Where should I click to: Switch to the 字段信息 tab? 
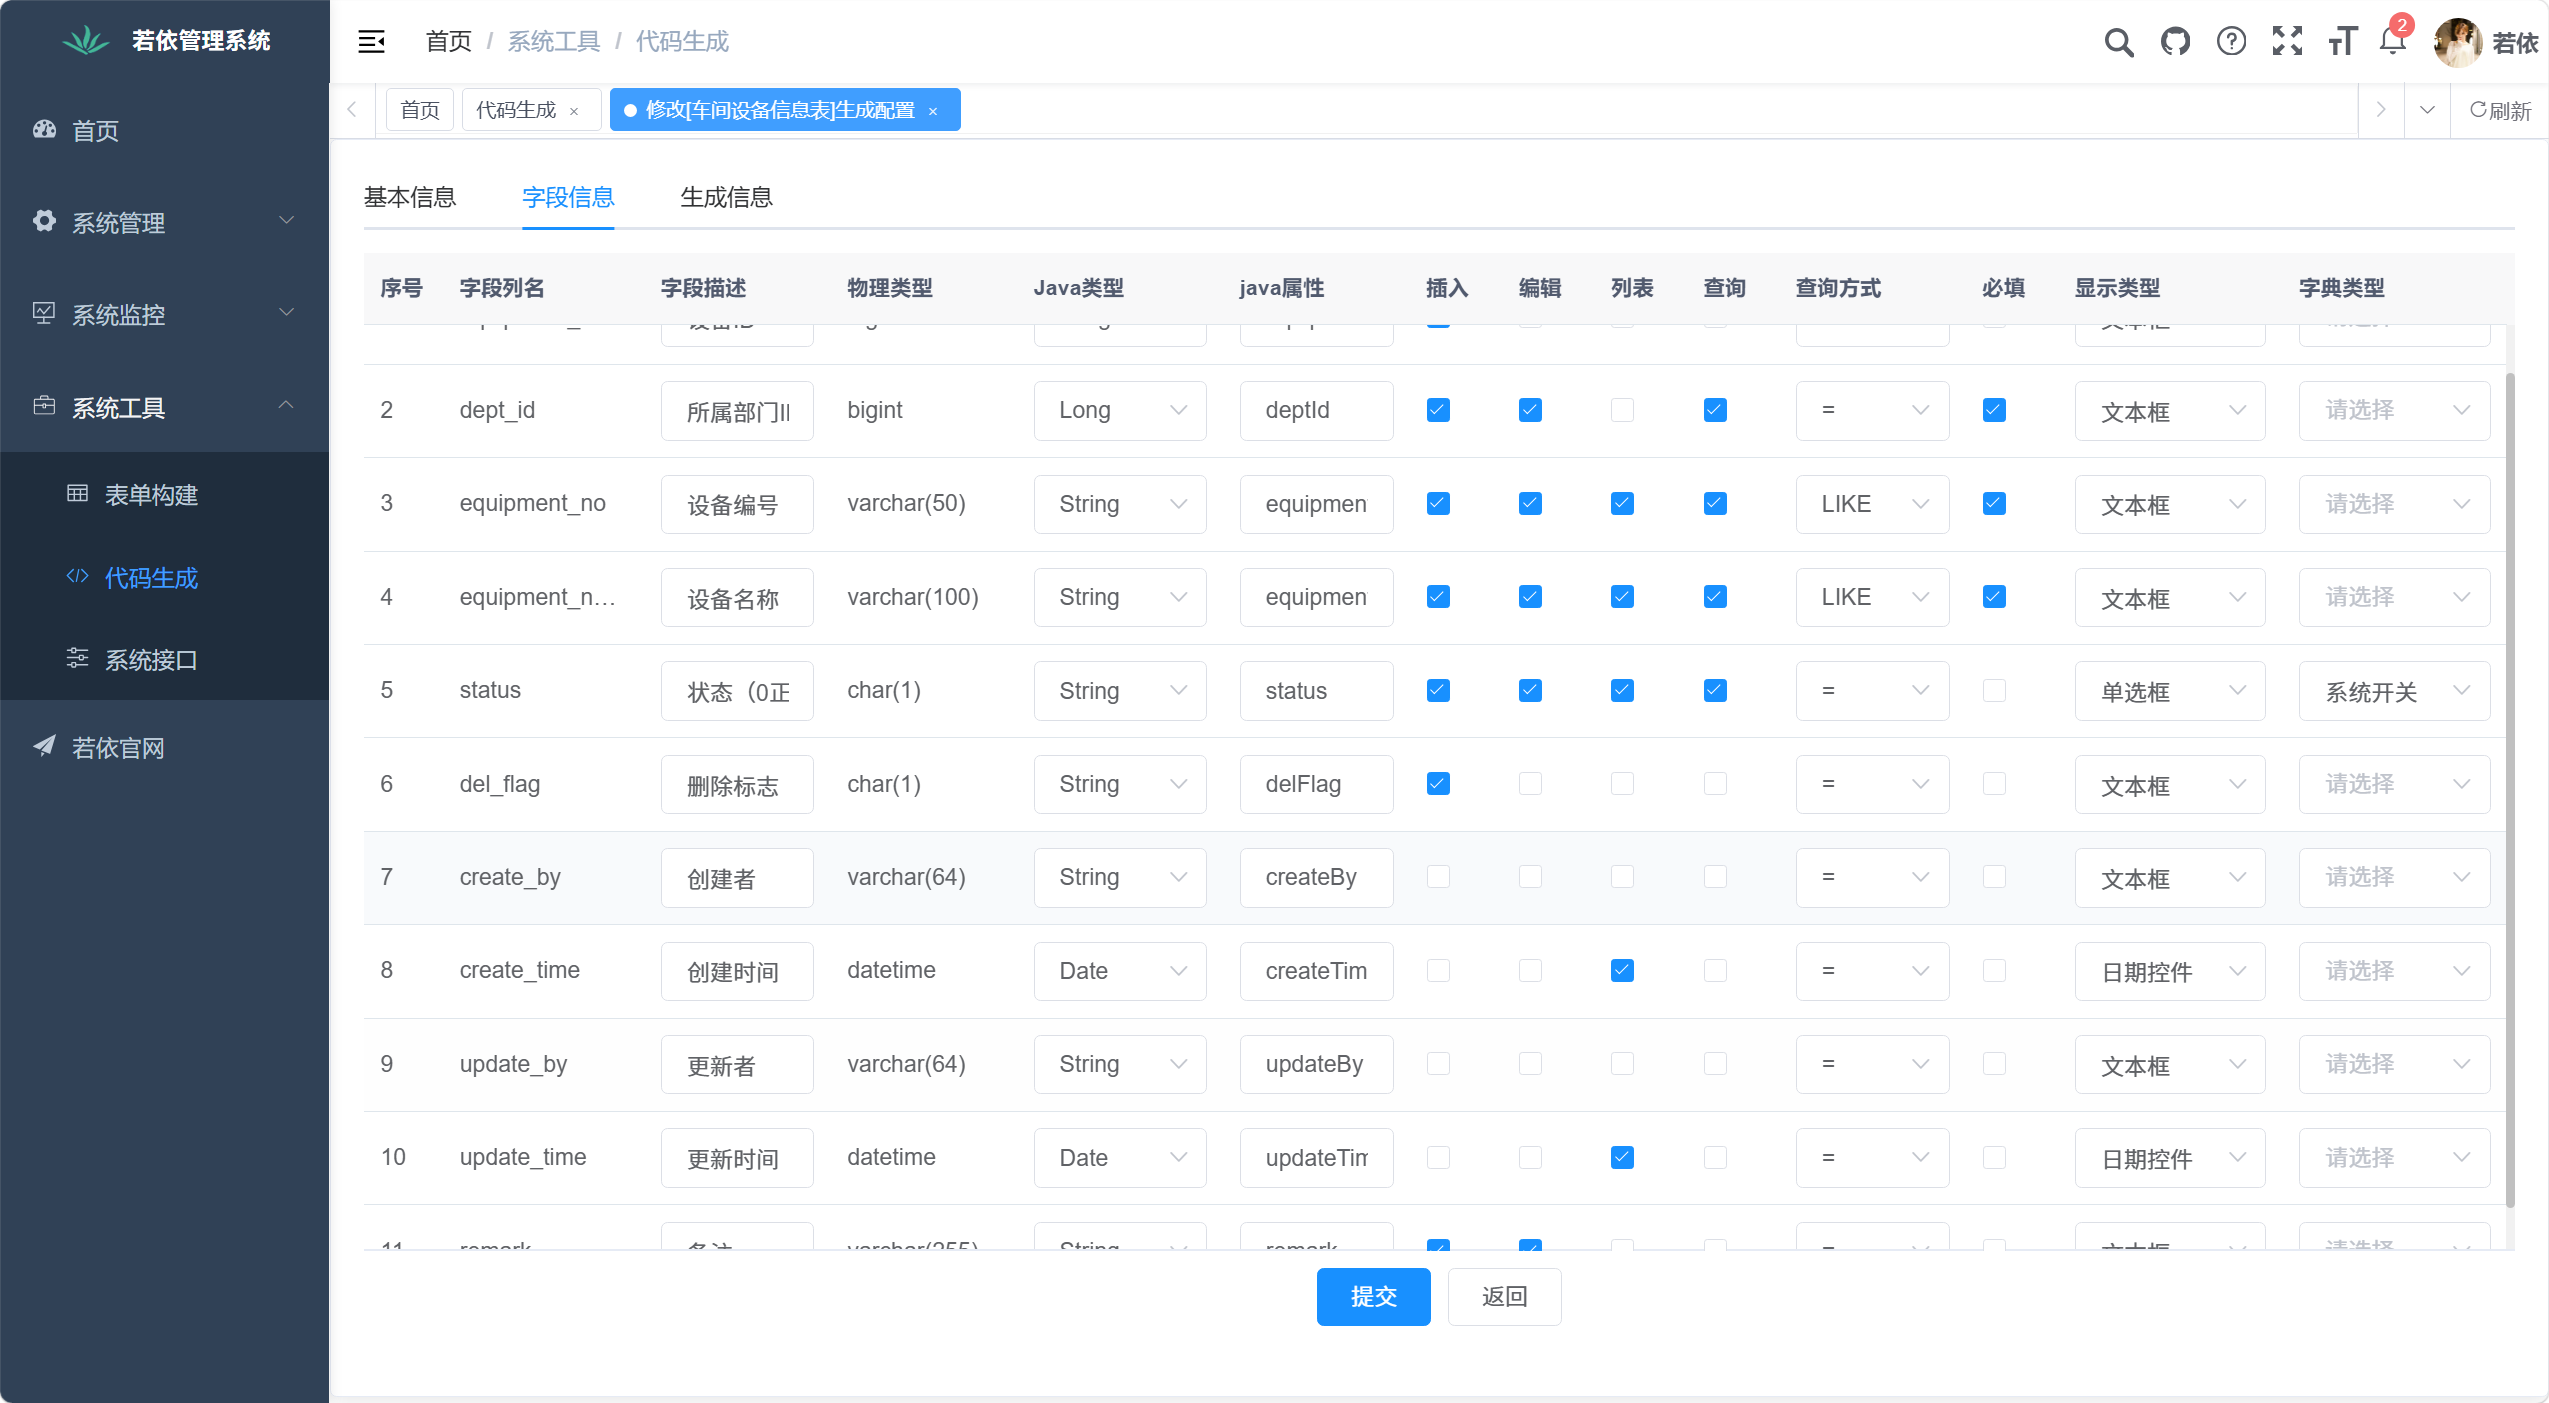568,197
